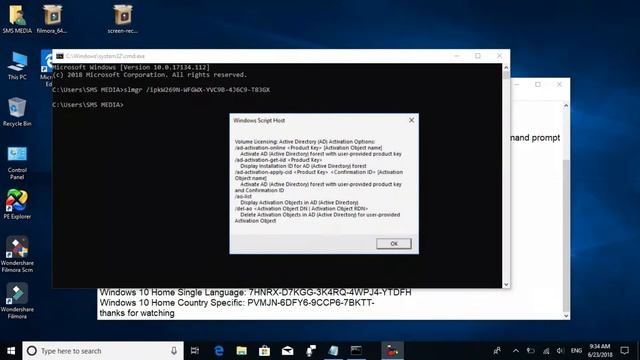
Task: Select PE Explorer desktop icon
Action: (x=17, y=205)
